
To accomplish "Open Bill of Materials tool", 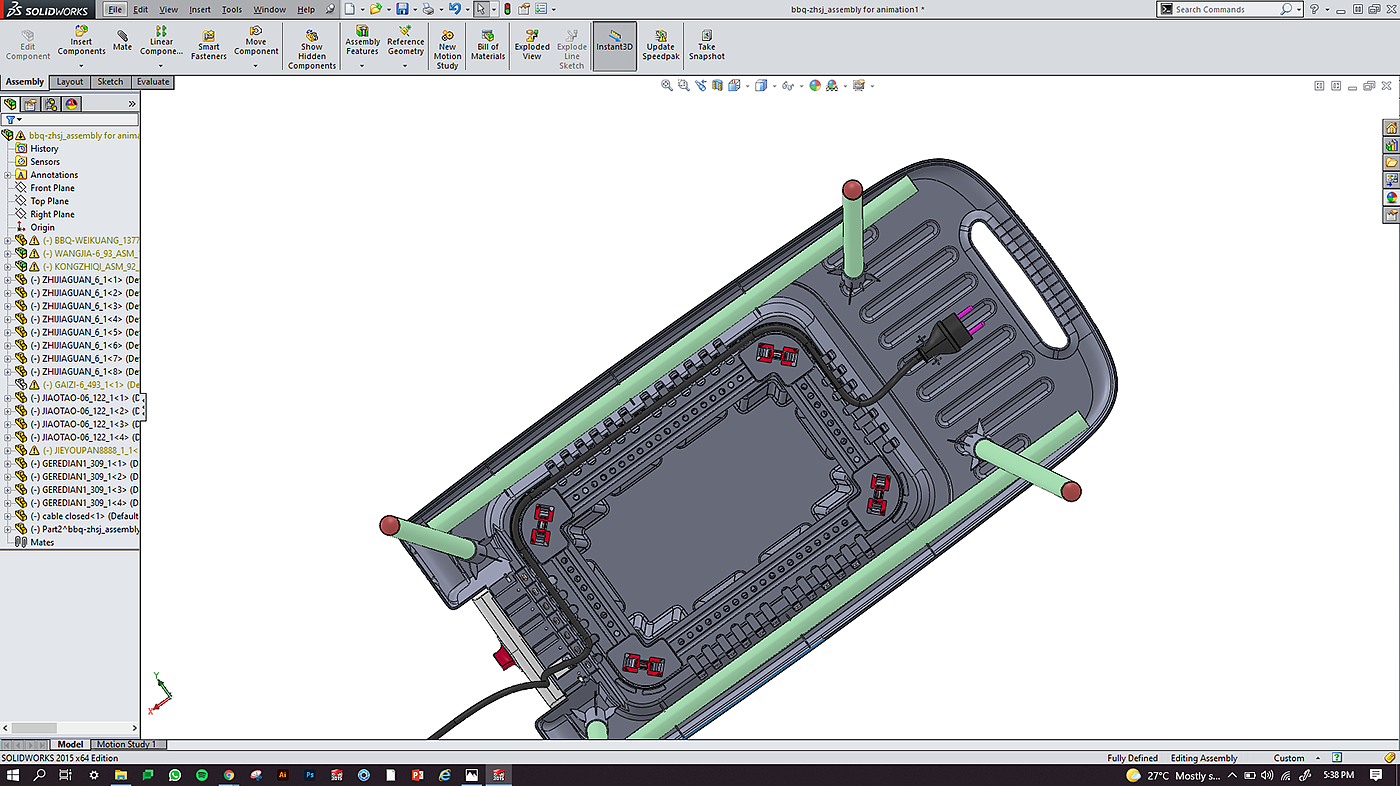I will (x=488, y=47).
